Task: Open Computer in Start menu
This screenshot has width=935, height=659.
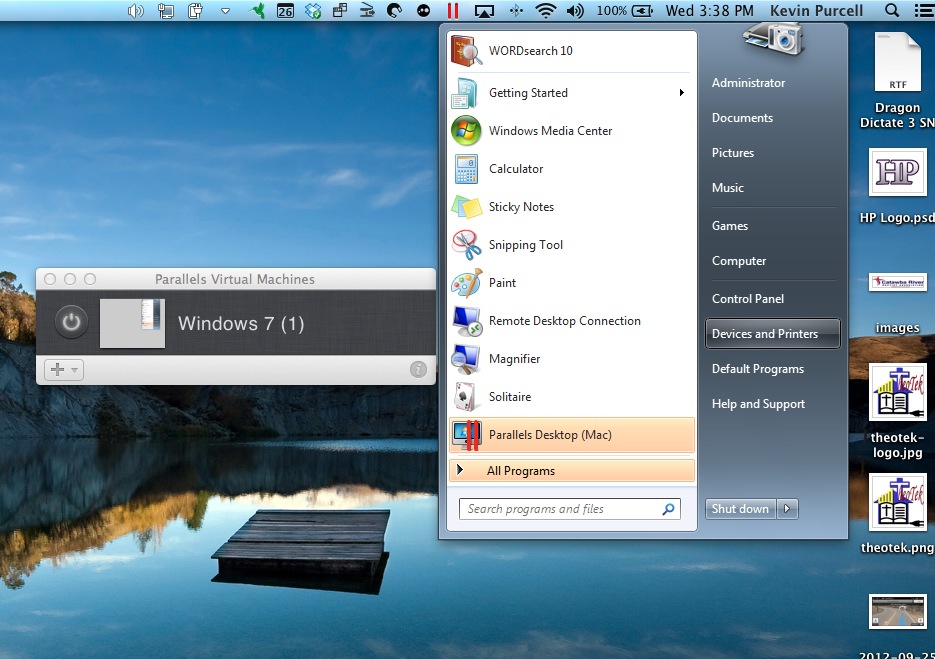Action: [739, 261]
